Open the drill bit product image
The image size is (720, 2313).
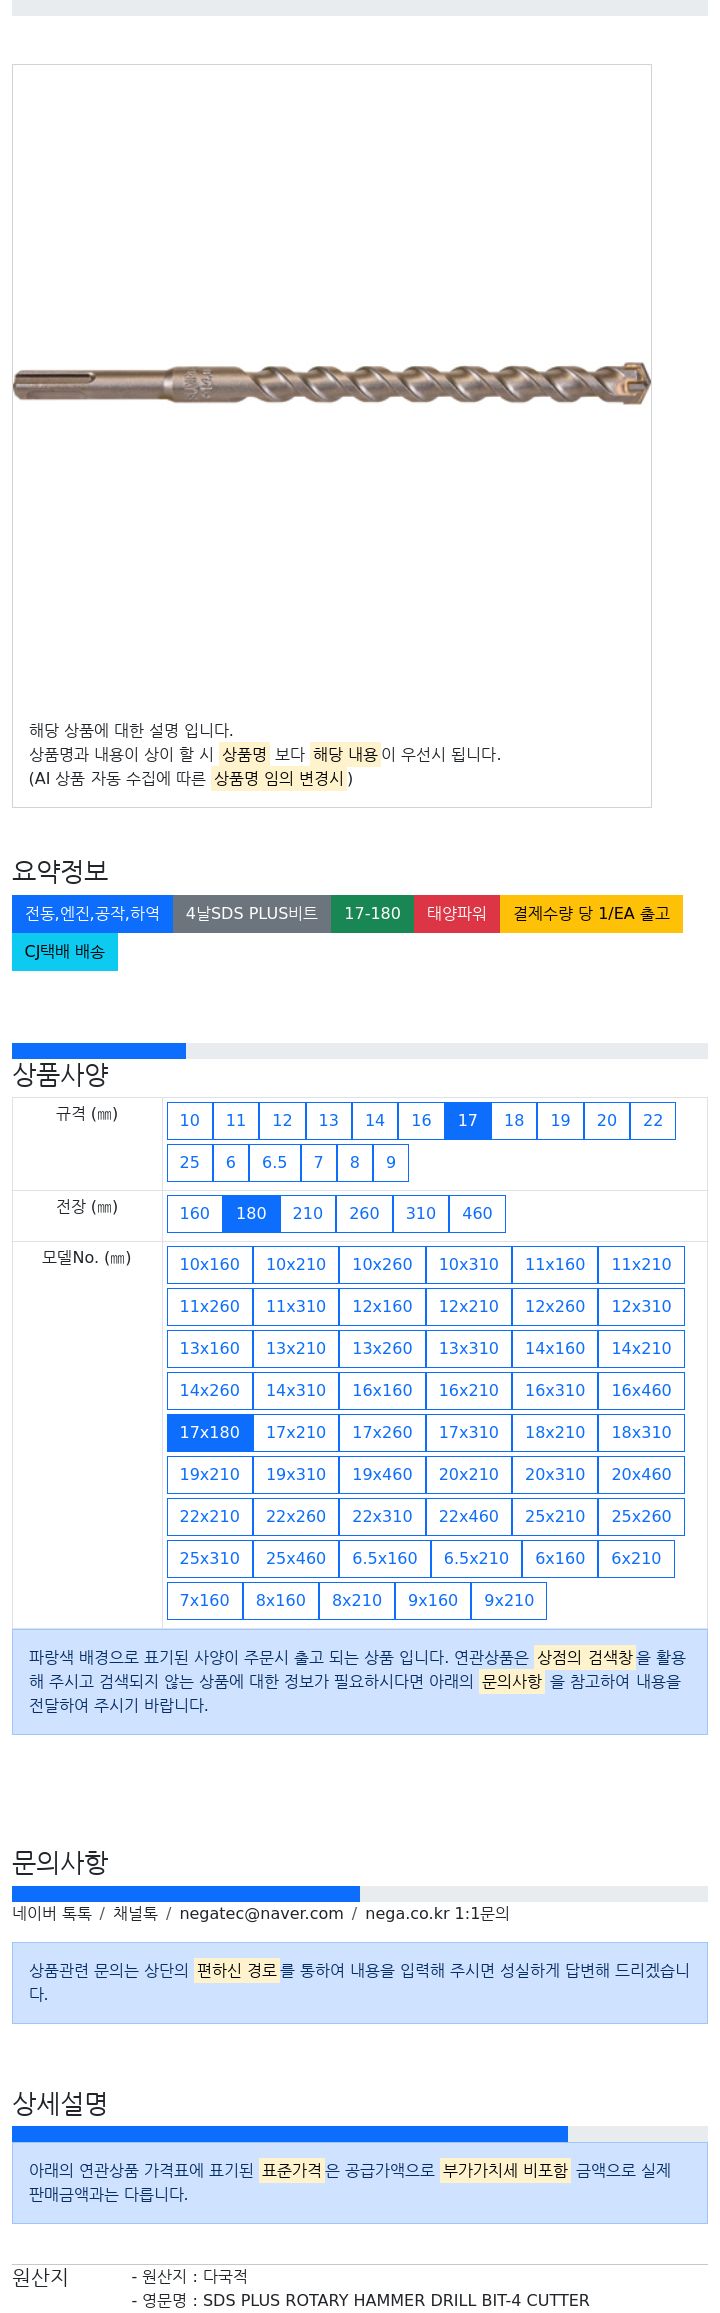[x=331, y=384]
